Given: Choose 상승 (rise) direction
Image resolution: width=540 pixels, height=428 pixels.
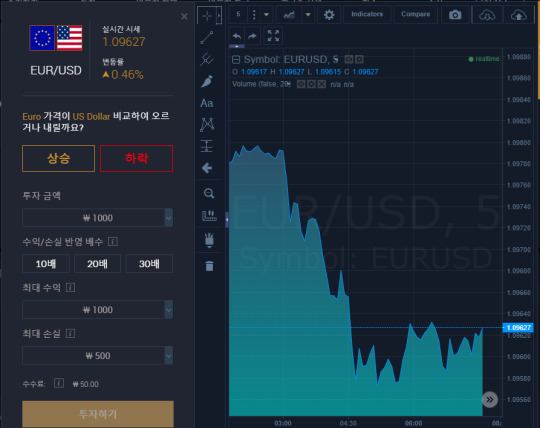Looking at the screenshot, I should coord(59,158).
